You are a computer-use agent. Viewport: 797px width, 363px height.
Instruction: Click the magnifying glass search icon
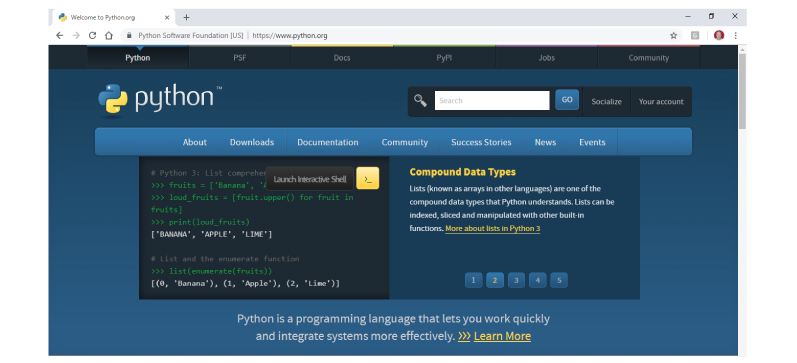point(420,100)
